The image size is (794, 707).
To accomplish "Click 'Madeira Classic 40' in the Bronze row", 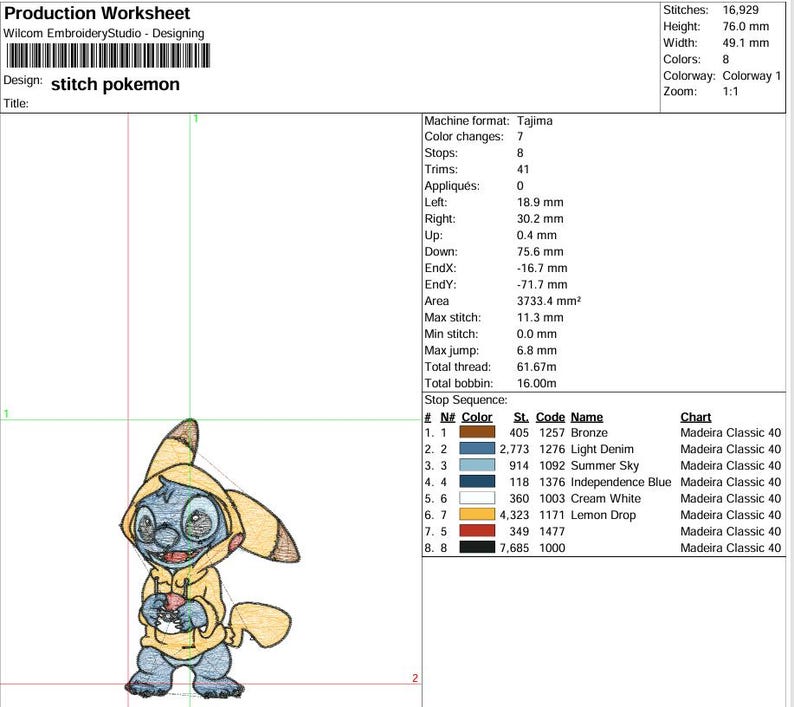I will pos(731,433).
